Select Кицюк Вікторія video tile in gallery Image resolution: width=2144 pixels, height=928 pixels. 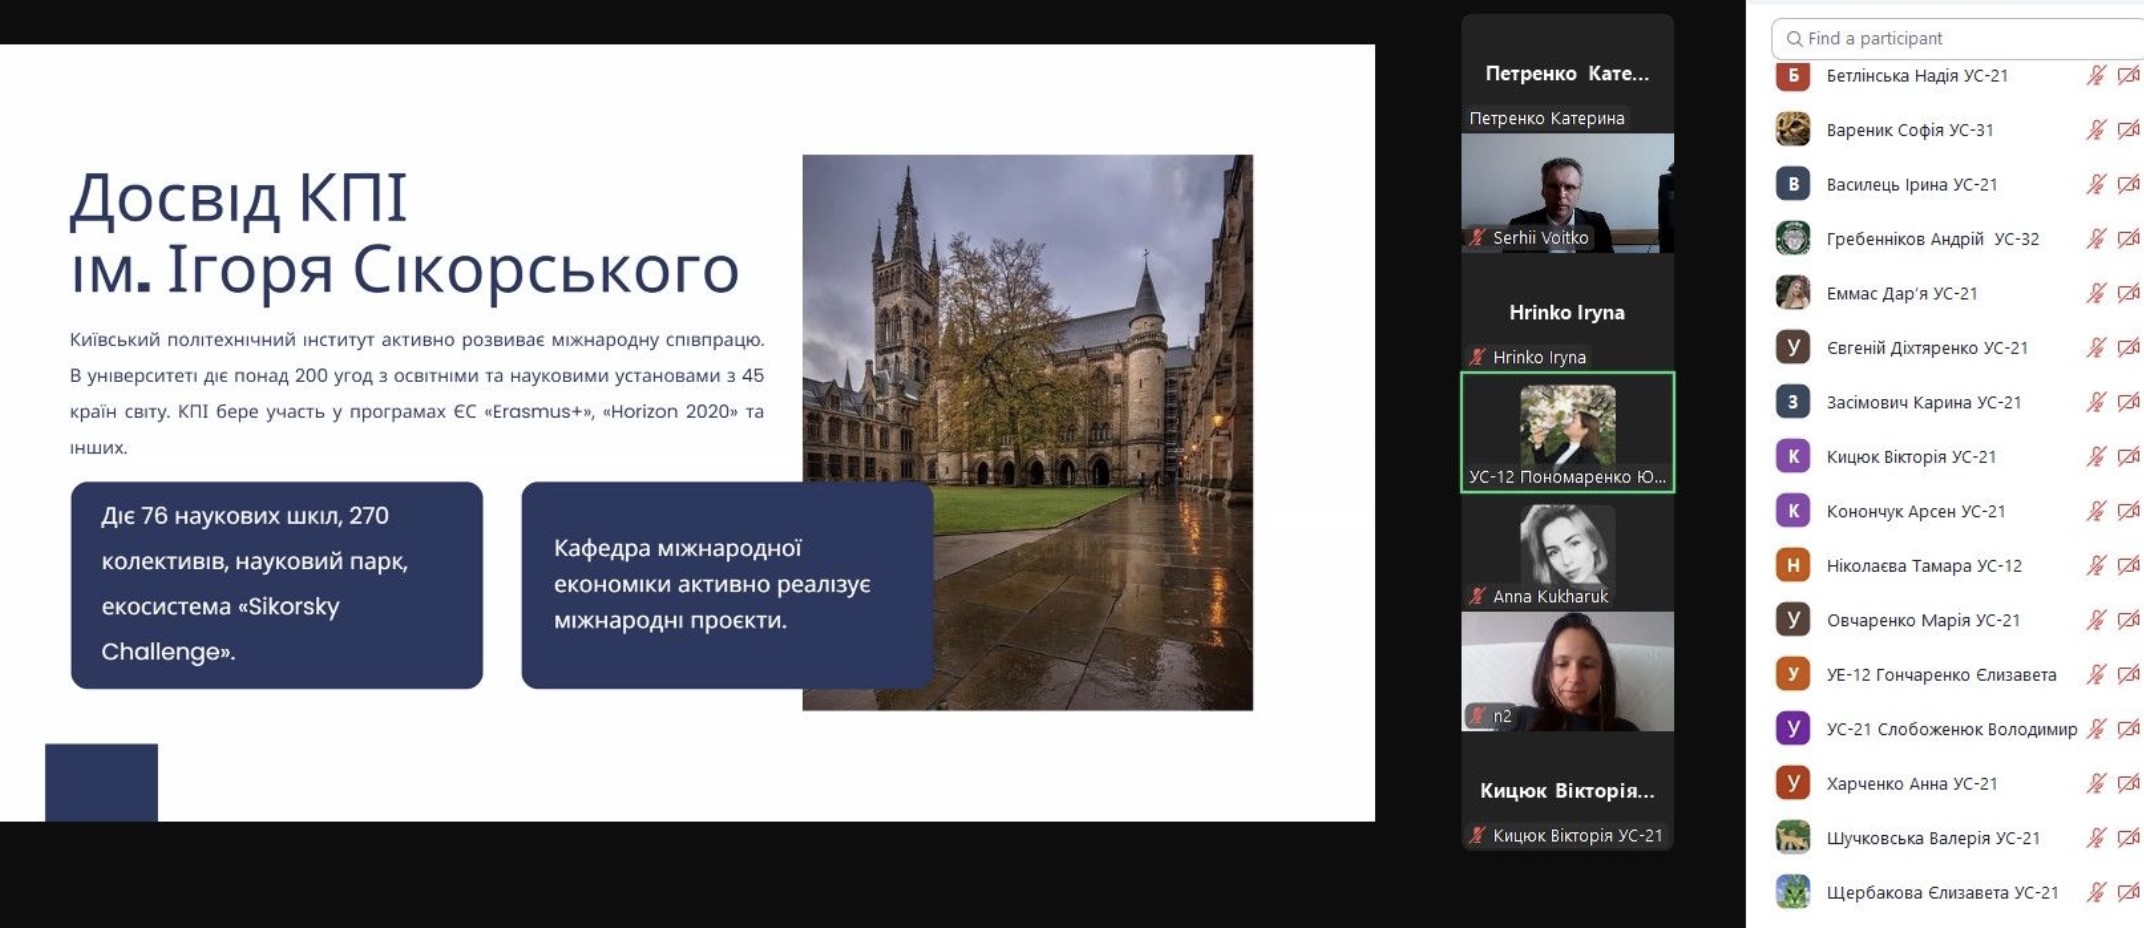(1567, 791)
